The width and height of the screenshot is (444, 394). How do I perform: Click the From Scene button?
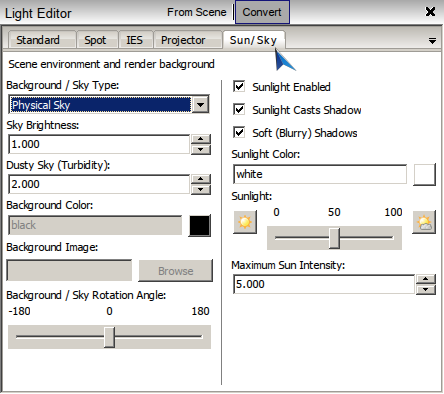(197, 12)
